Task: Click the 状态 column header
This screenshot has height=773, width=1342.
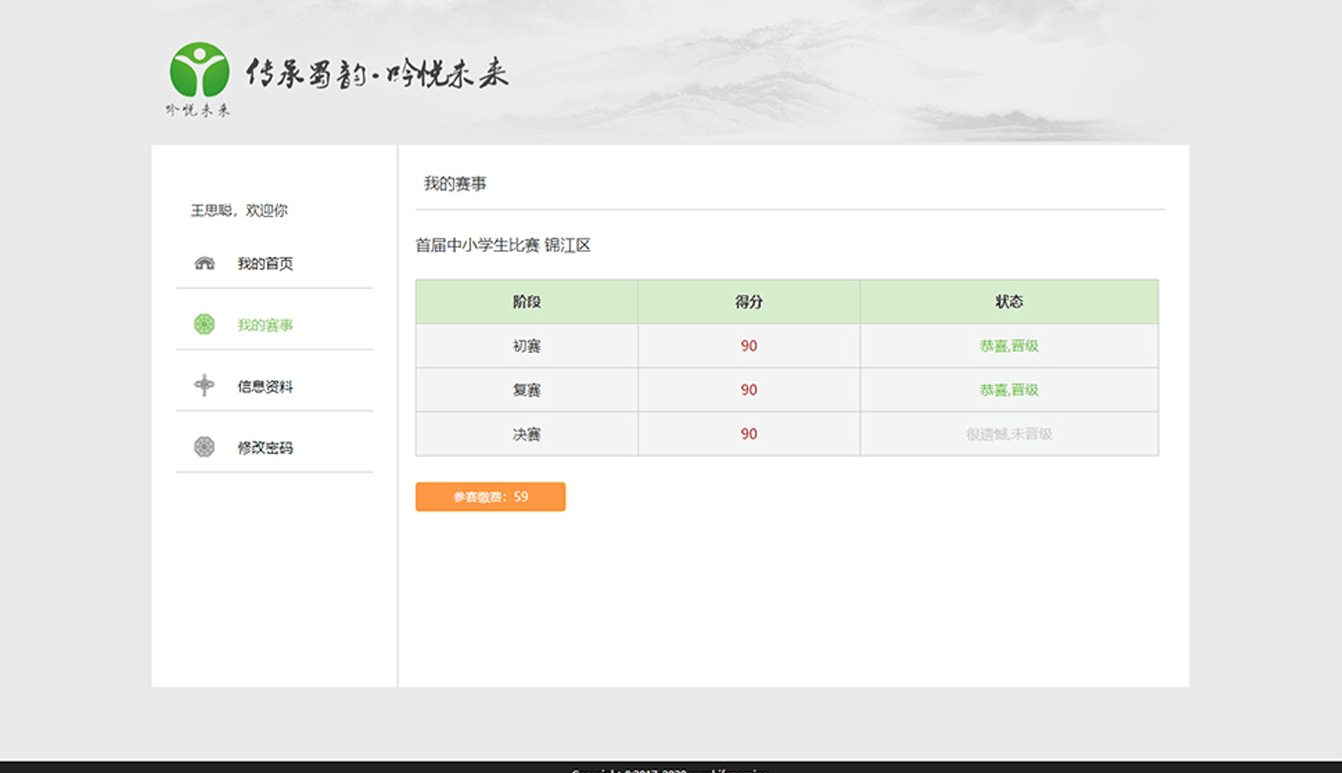Action: pos(1009,302)
